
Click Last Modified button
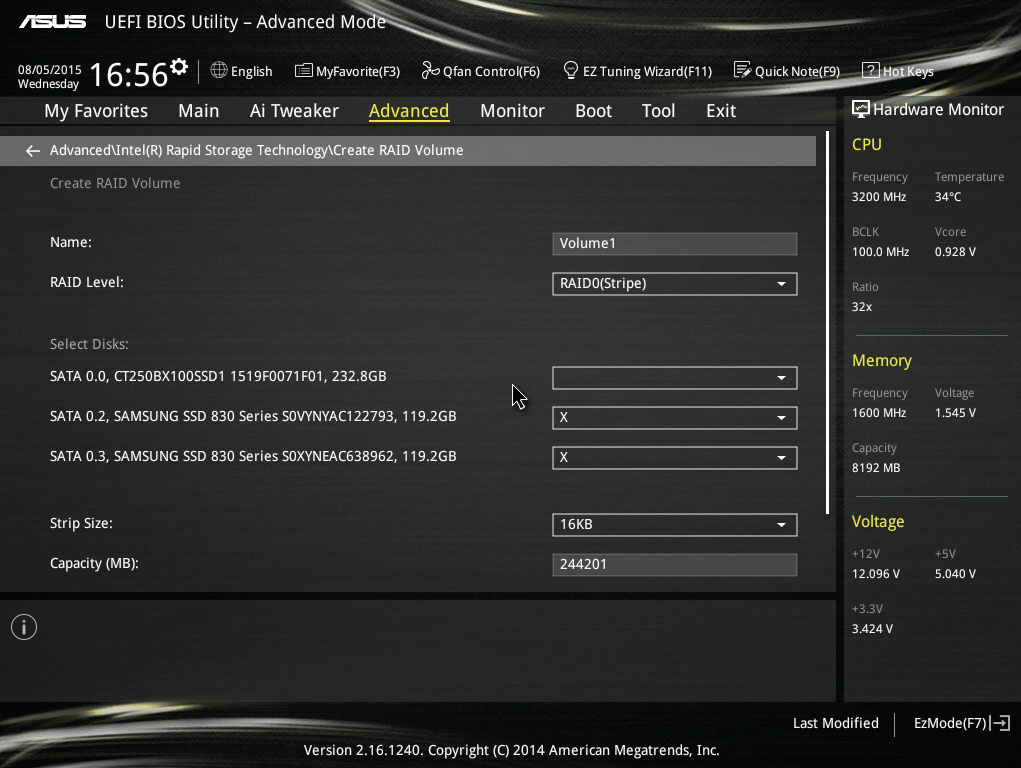[x=835, y=723]
